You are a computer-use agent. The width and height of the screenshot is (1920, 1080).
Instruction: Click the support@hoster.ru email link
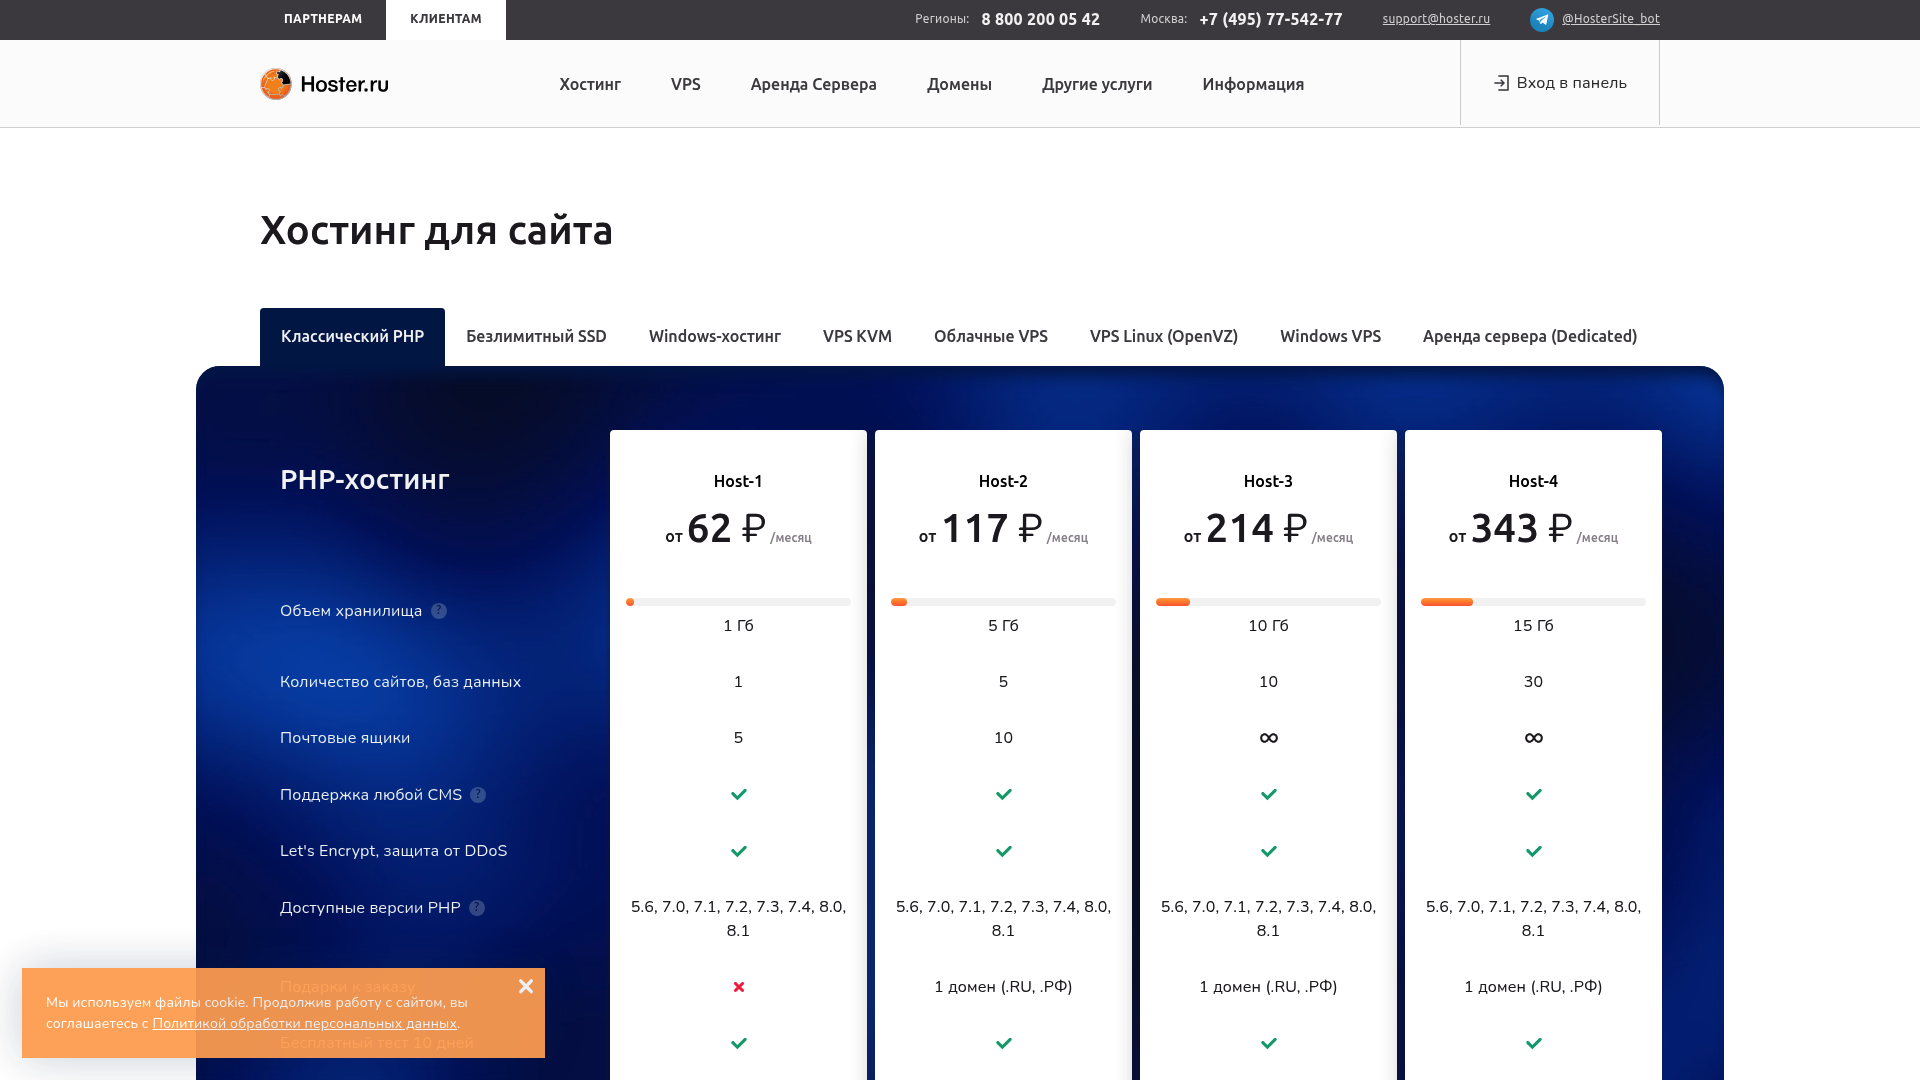click(x=1436, y=19)
